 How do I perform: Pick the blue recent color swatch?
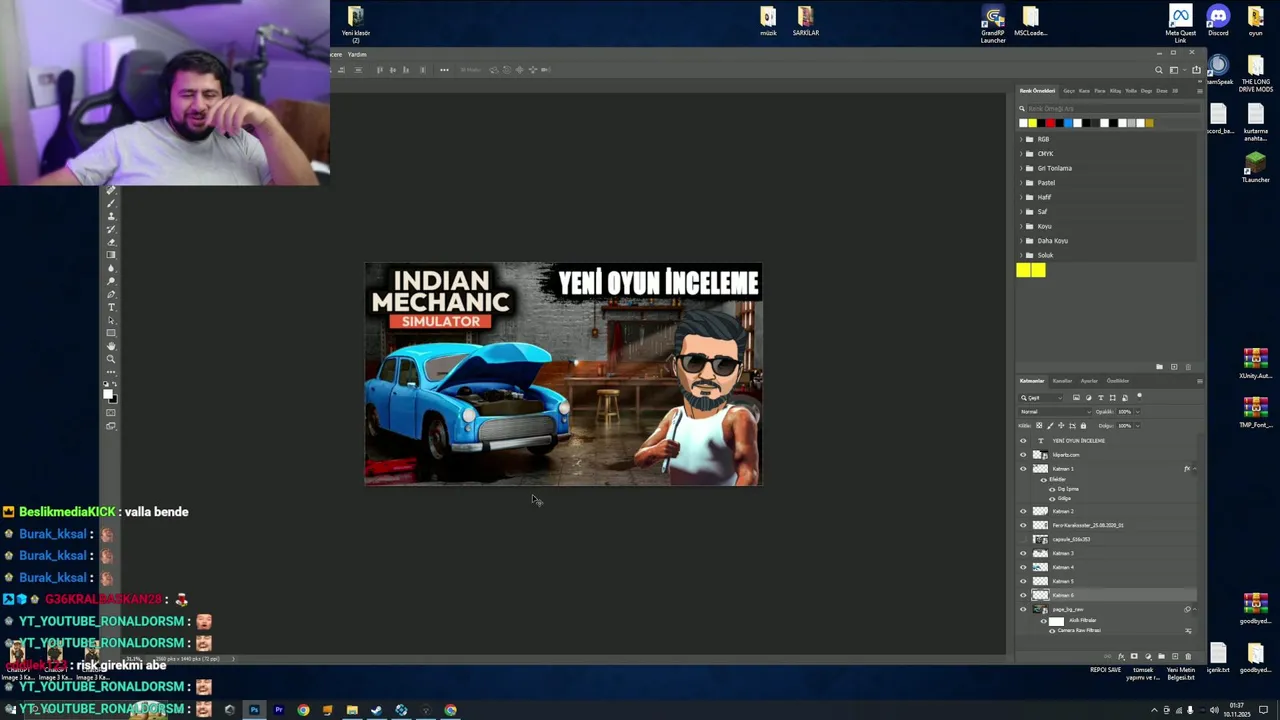[1068, 123]
